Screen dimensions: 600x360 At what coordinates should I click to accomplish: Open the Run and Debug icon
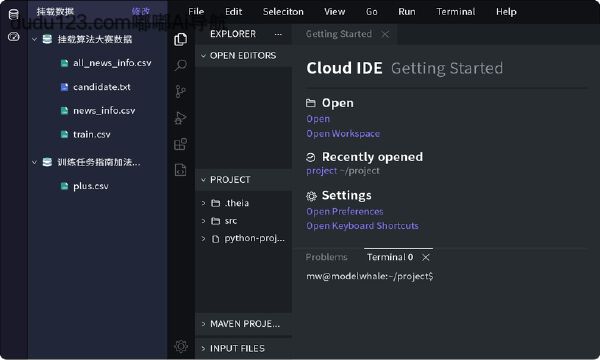click(x=180, y=118)
